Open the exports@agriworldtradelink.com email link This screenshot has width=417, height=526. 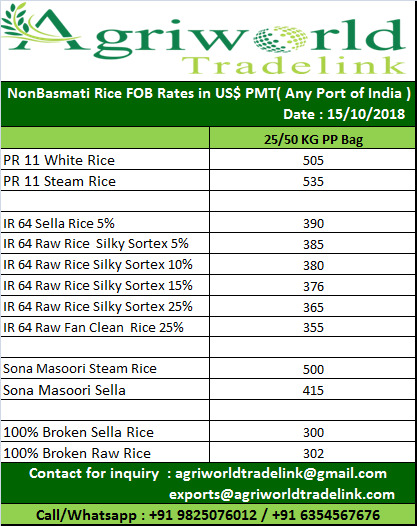click(282, 494)
